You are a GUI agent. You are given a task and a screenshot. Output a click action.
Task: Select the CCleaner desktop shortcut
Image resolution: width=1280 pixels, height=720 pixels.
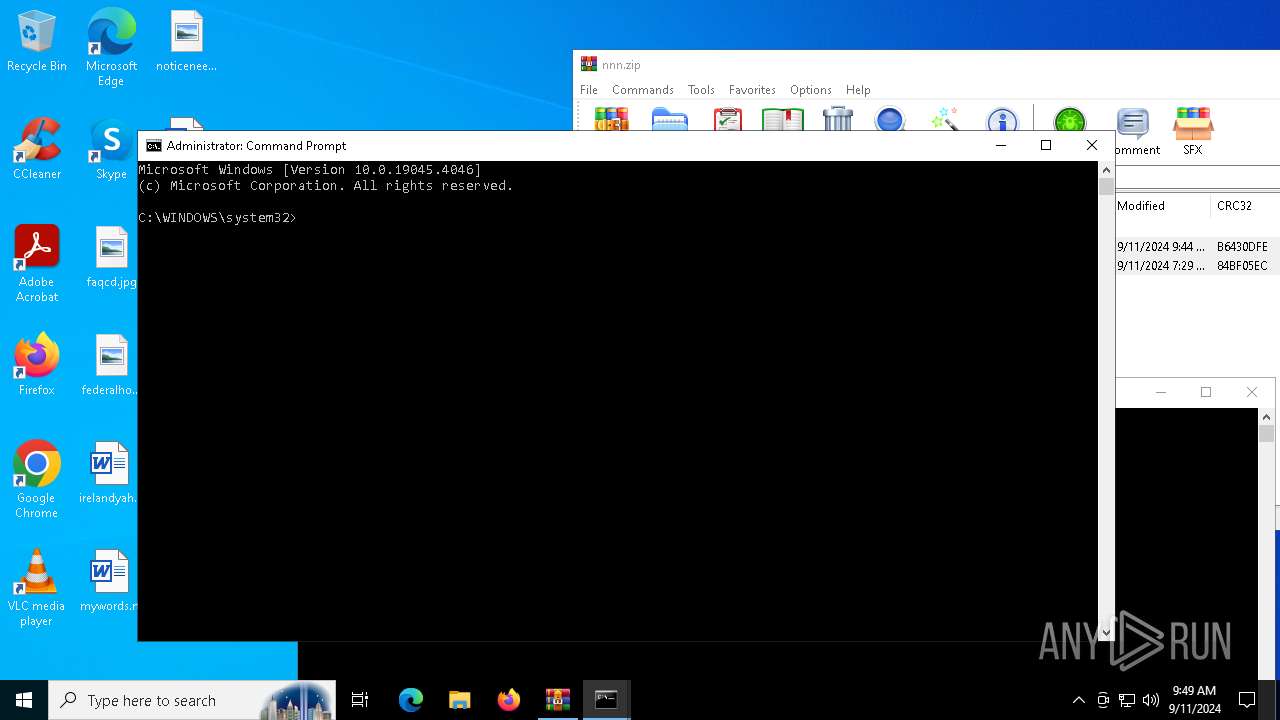tap(37, 150)
